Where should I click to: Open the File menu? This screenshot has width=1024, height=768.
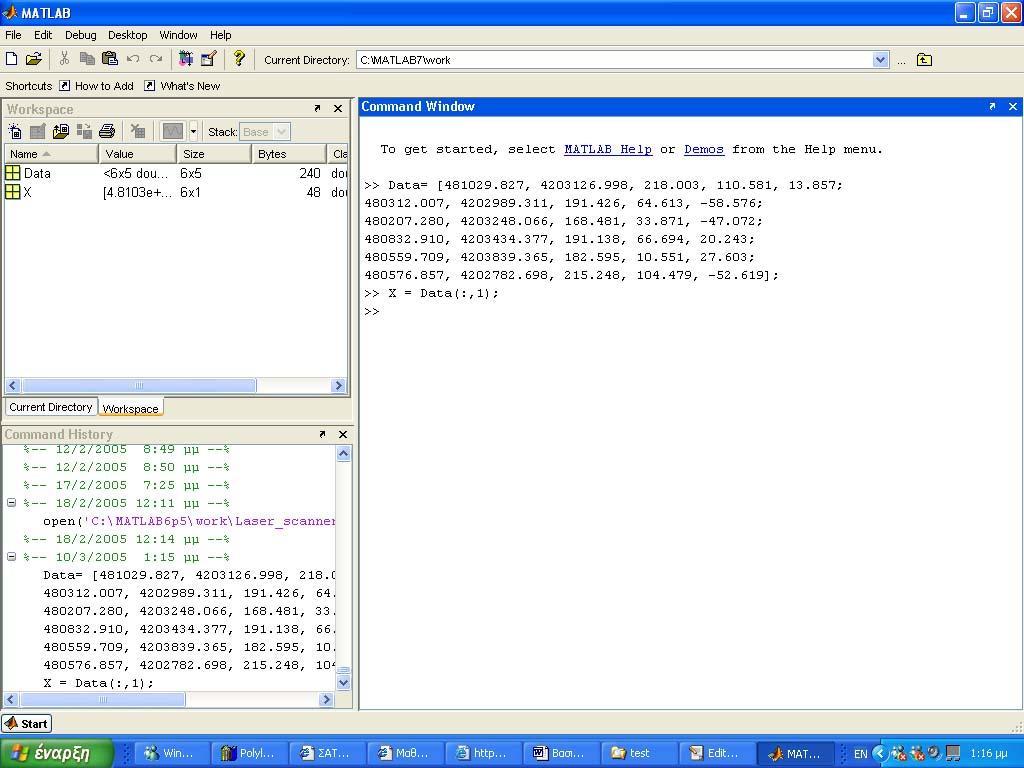point(13,35)
